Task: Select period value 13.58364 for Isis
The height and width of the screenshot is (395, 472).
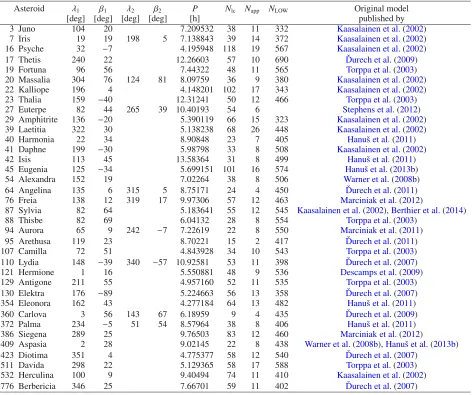Action: tap(192, 160)
